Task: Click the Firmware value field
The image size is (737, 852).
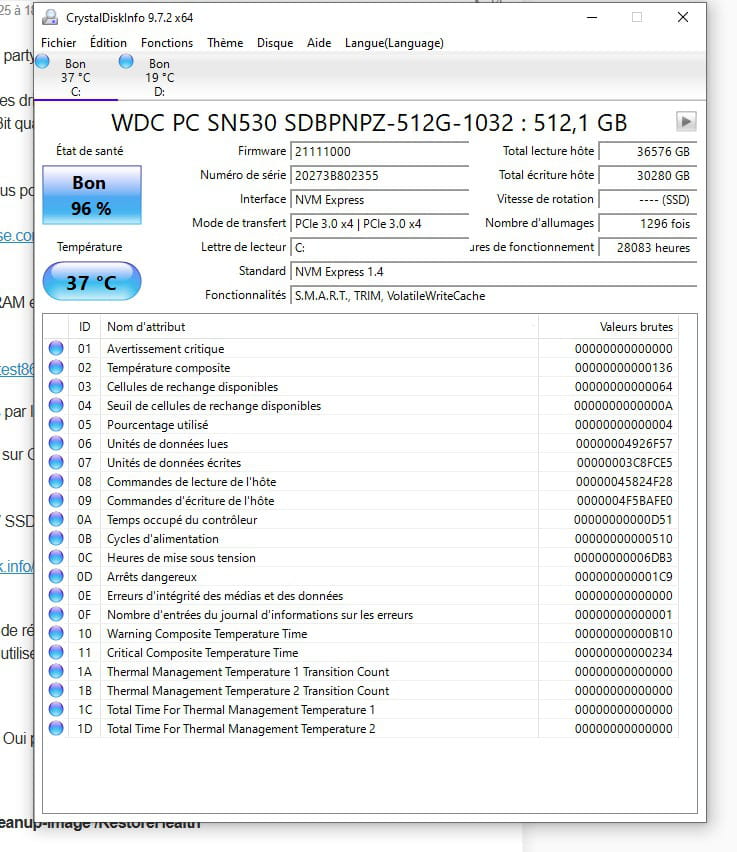Action: [378, 151]
